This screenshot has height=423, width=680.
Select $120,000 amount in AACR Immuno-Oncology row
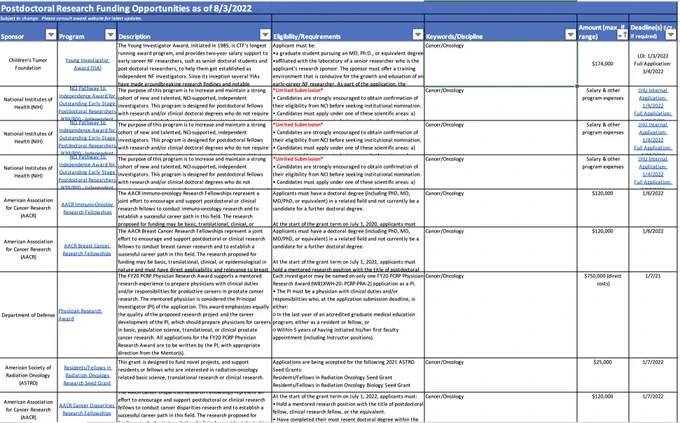pyautogui.click(x=603, y=208)
